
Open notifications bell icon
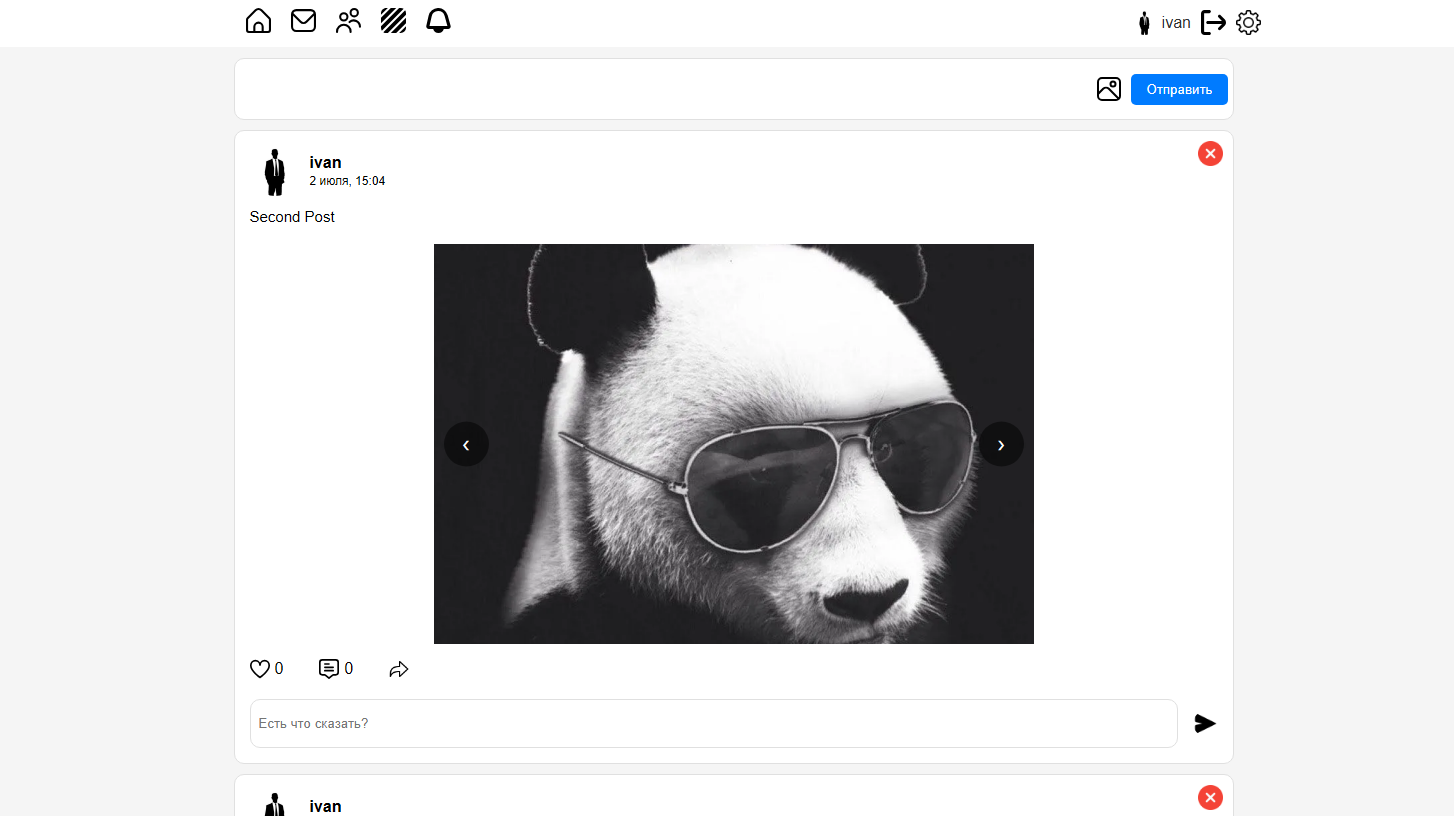click(x=438, y=21)
